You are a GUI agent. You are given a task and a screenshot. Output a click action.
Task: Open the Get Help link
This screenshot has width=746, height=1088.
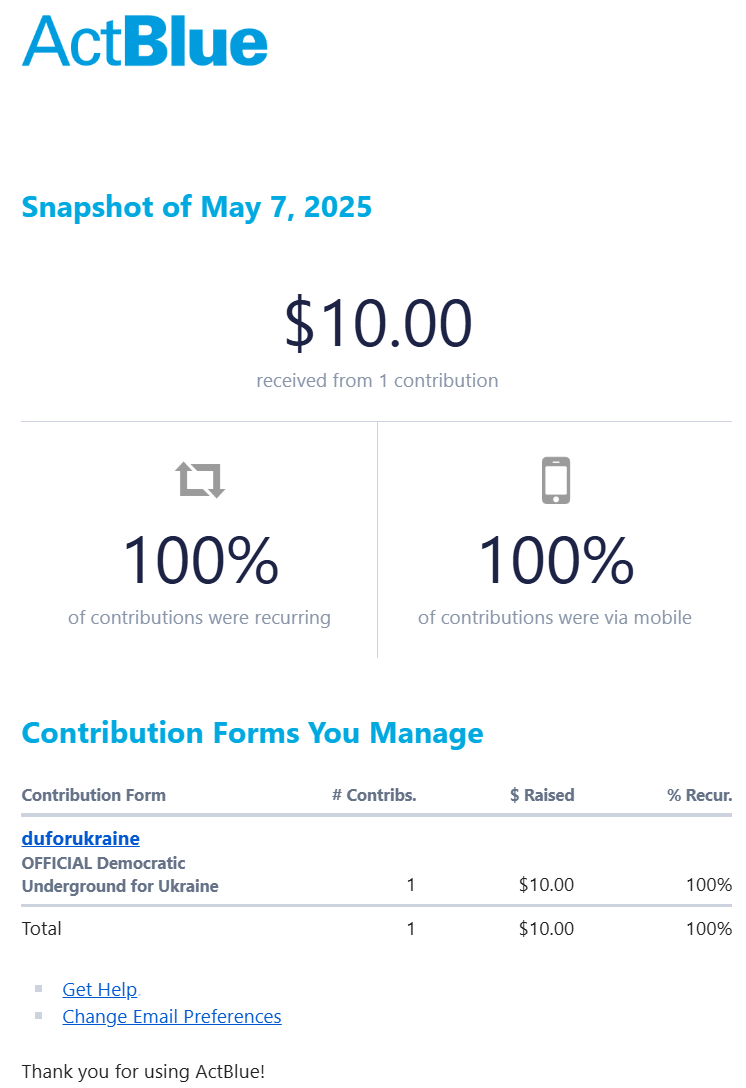click(x=99, y=989)
